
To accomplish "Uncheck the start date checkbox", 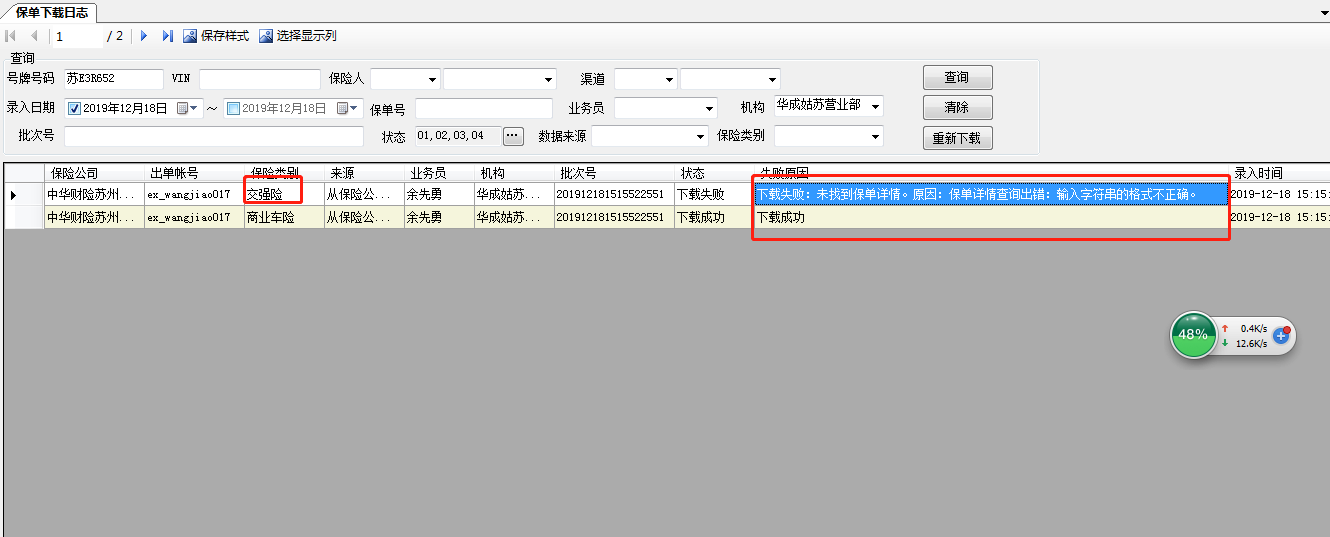I will (x=74, y=108).
